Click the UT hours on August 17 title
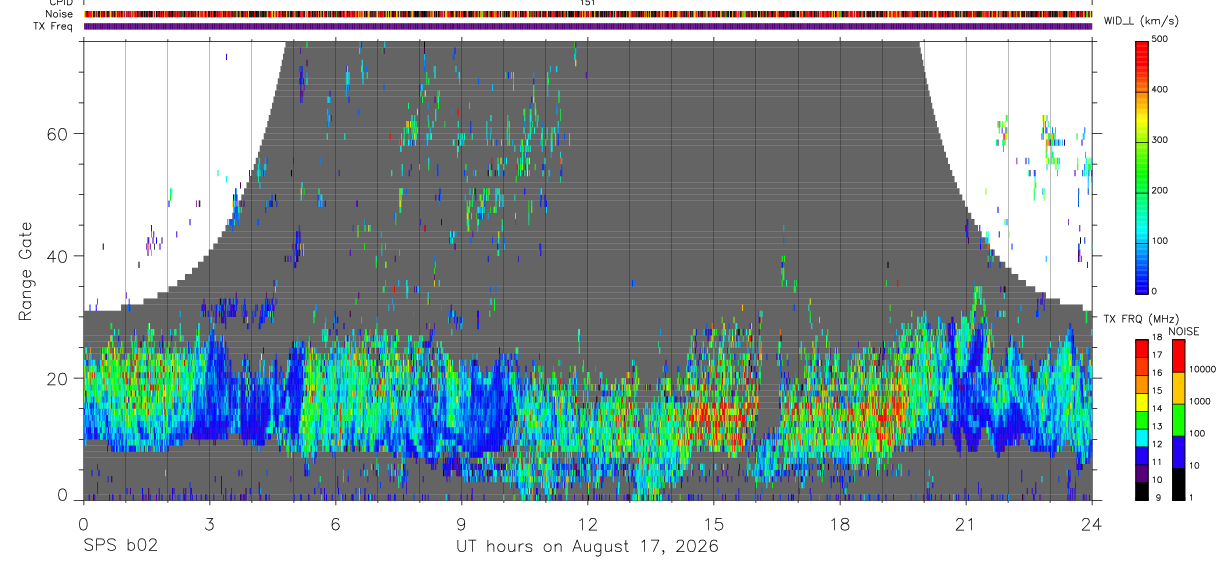This screenshot has width=1228, height=567. click(587, 546)
